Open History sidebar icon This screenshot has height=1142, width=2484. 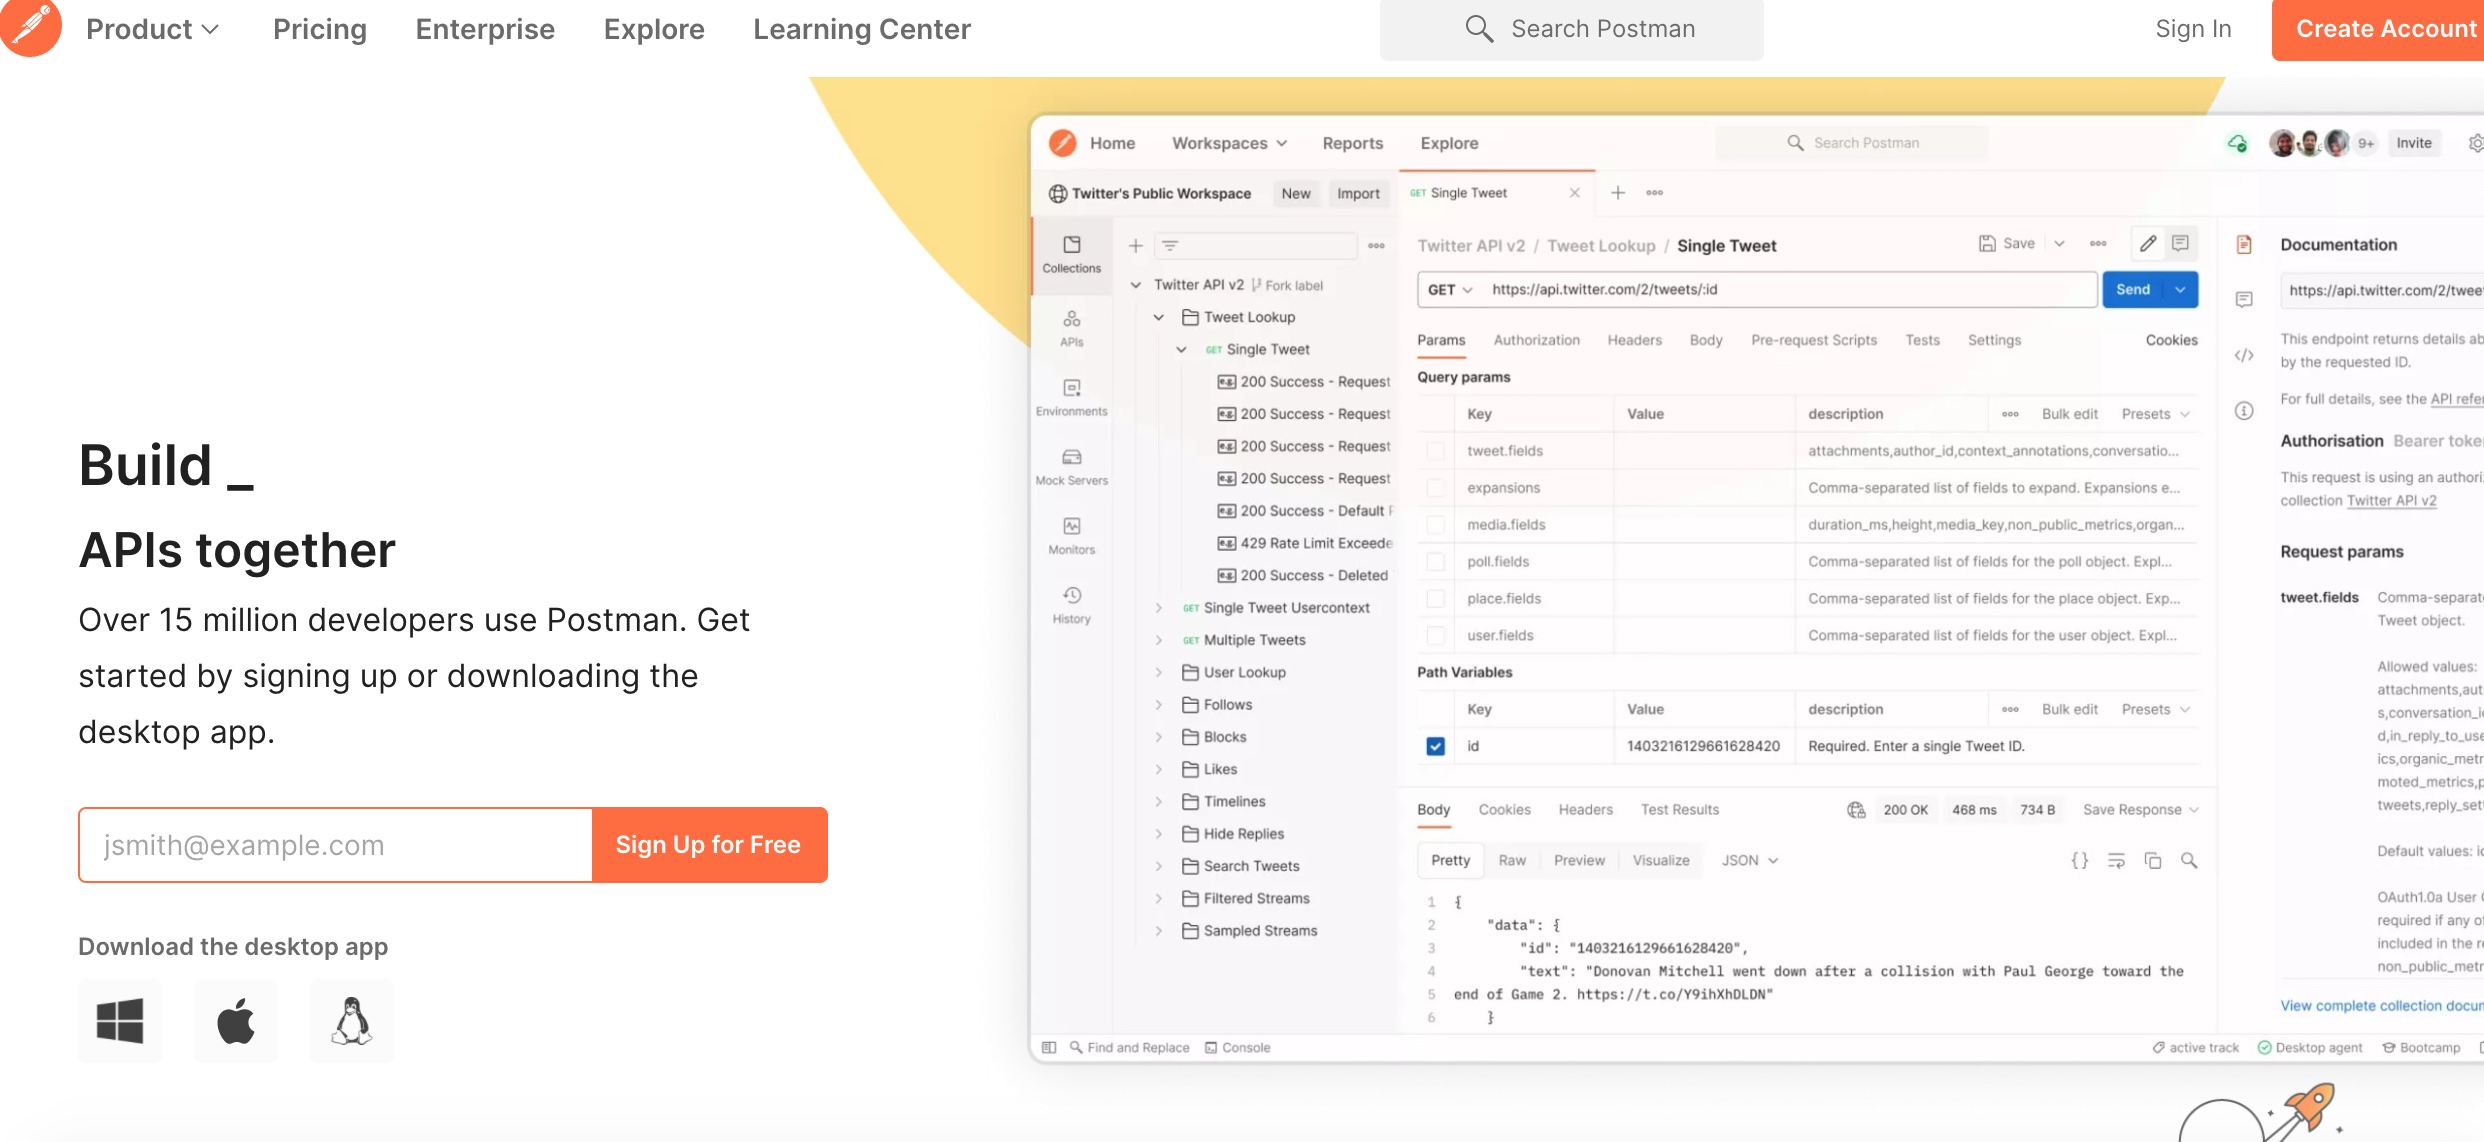(x=1072, y=605)
